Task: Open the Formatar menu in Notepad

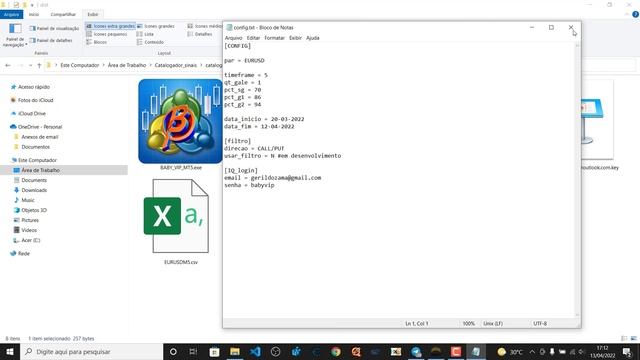Action: click(x=274, y=38)
